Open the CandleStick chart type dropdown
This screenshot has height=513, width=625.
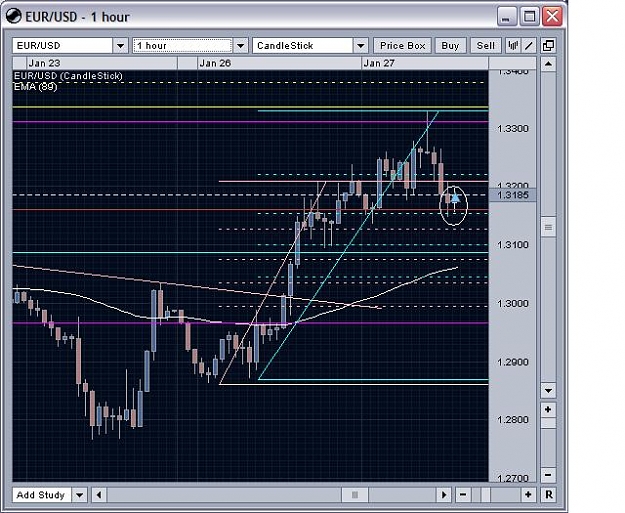(x=360, y=46)
